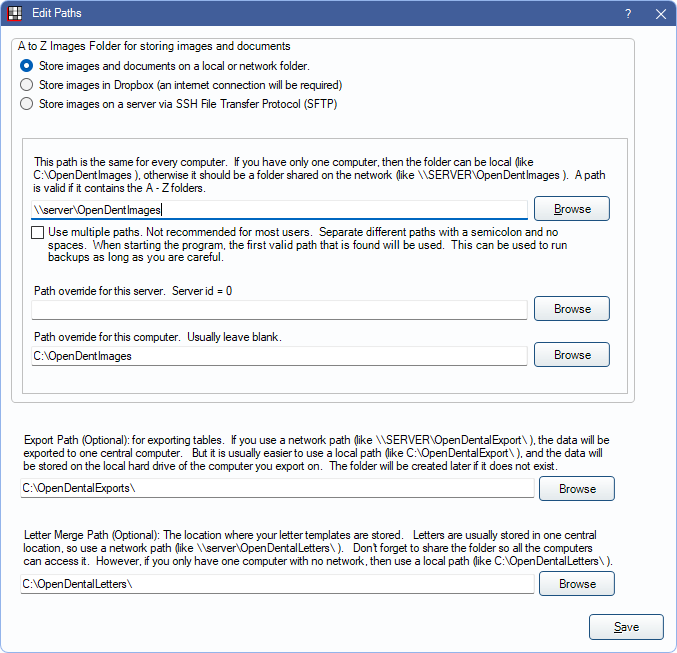Focus the empty server path override field

coord(279,310)
